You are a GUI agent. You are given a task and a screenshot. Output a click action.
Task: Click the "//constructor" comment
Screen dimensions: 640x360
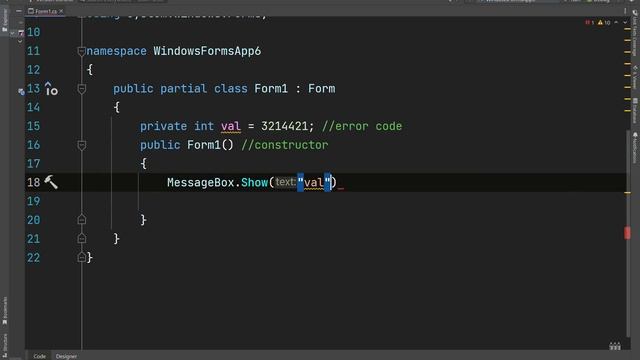click(284, 145)
